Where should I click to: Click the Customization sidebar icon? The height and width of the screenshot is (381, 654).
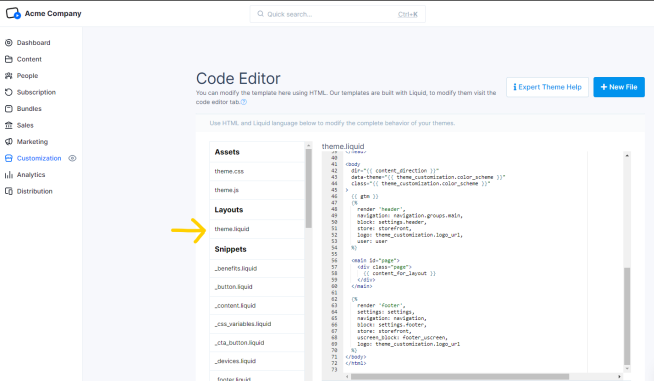pyautogui.click(x=9, y=158)
